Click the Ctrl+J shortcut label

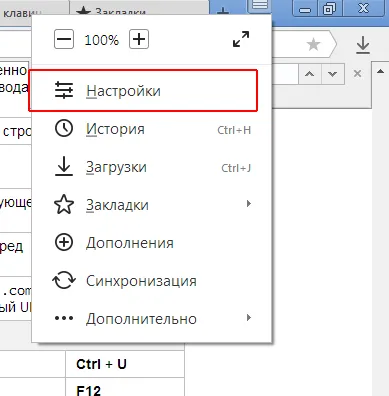(236, 168)
